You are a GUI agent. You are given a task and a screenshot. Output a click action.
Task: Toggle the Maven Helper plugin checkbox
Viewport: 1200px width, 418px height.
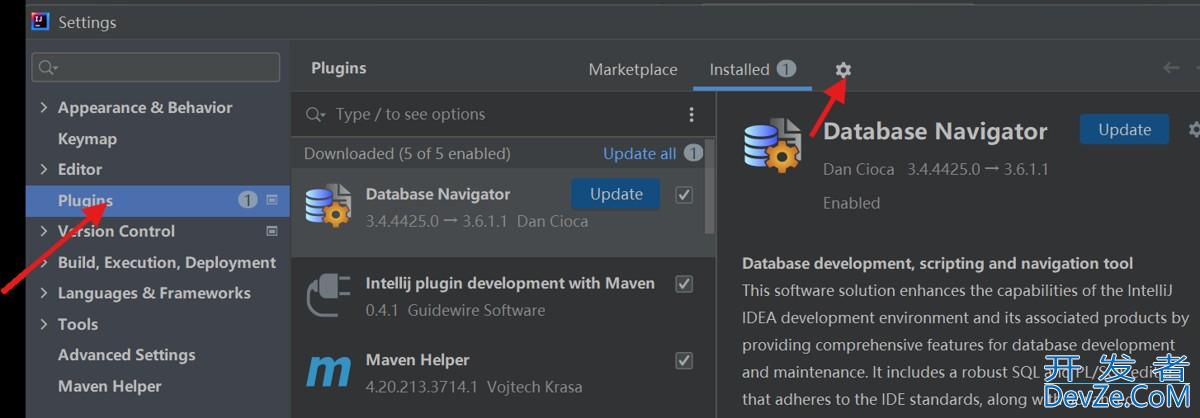(684, 360)
